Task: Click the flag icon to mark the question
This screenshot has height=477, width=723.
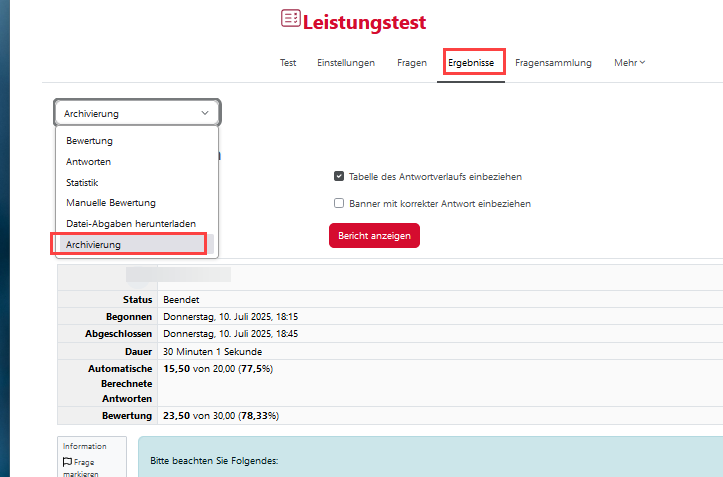Action: (x=67, y=462)
